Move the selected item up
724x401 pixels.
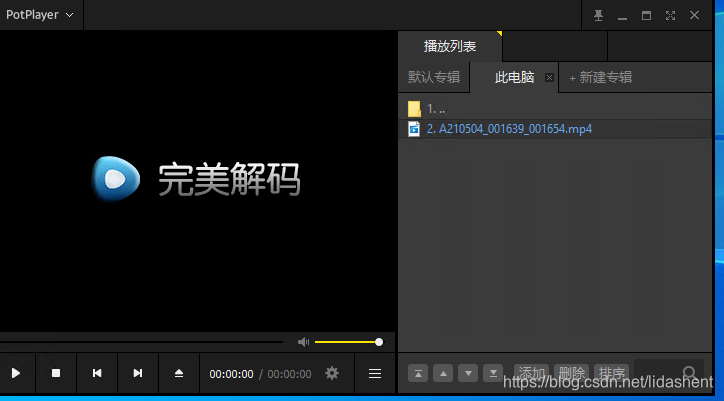click(x=443, y=373)
